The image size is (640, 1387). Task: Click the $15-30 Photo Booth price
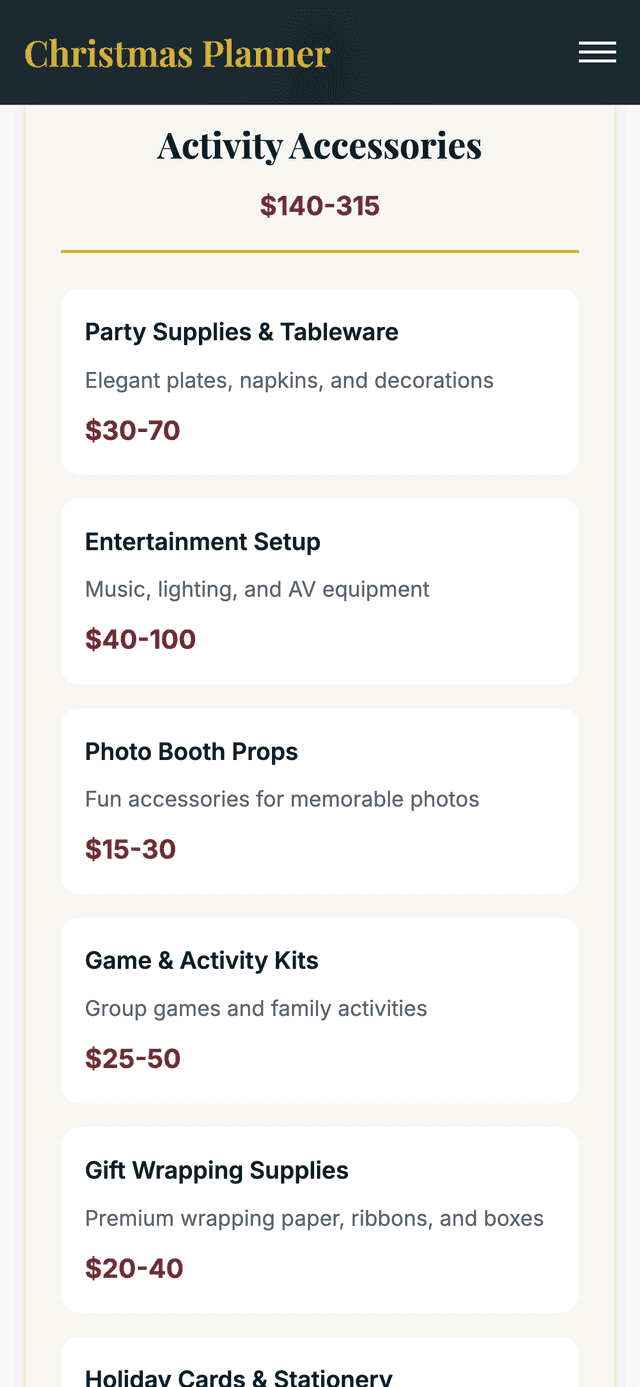tap(129, 848)
